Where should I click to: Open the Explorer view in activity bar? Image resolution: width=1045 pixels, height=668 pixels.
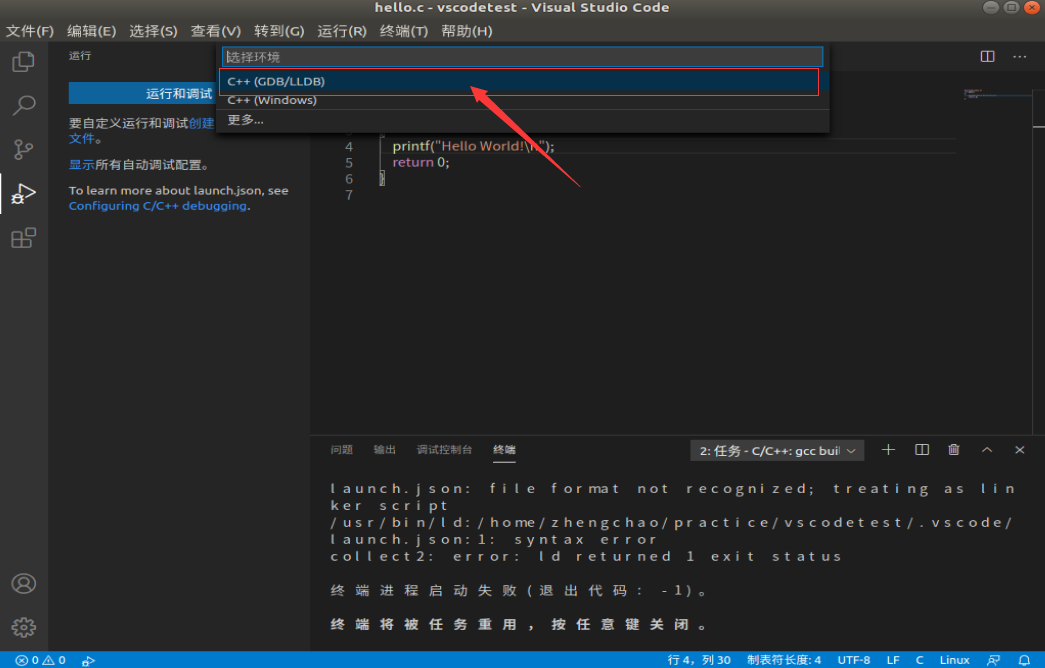(23, 62)
